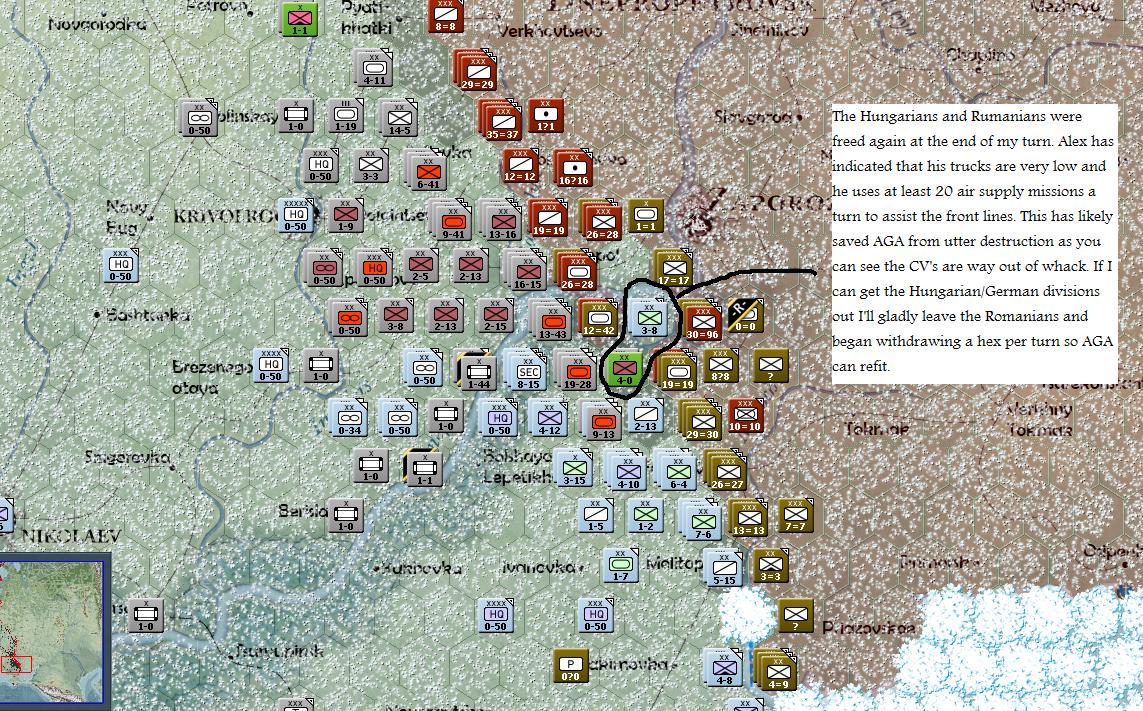Click the light blue 0-34 counter

point(348,419)
